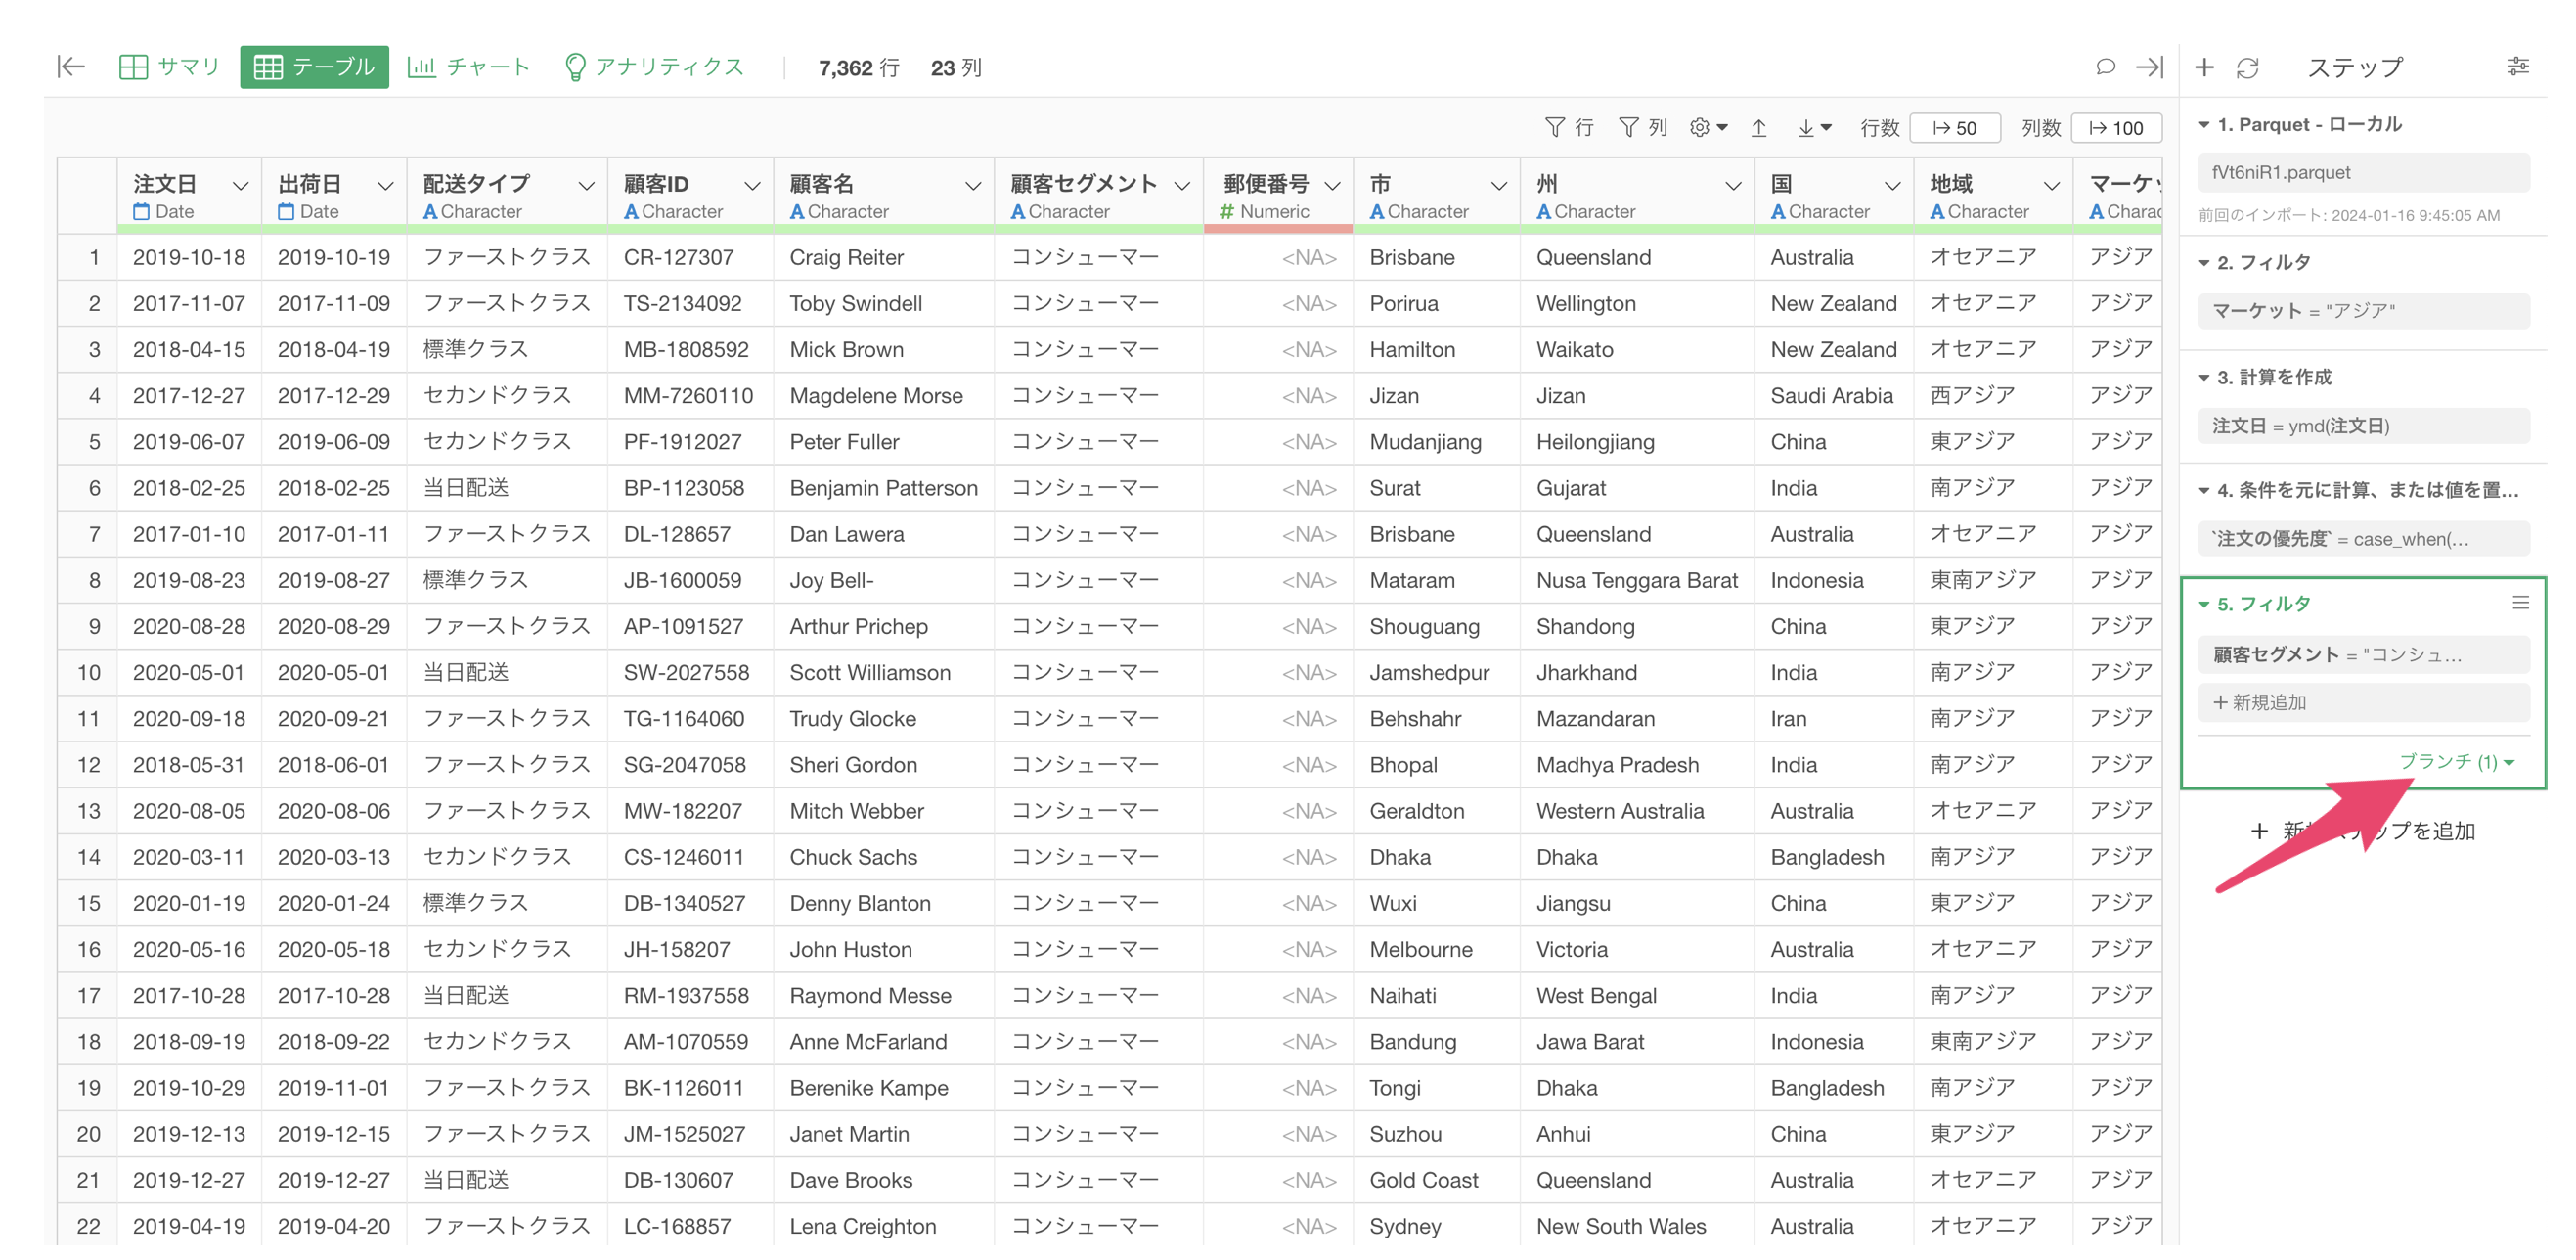Collapse the 2. フィルタ step
This screenshot has width=2576, height=1260.
2204,263
